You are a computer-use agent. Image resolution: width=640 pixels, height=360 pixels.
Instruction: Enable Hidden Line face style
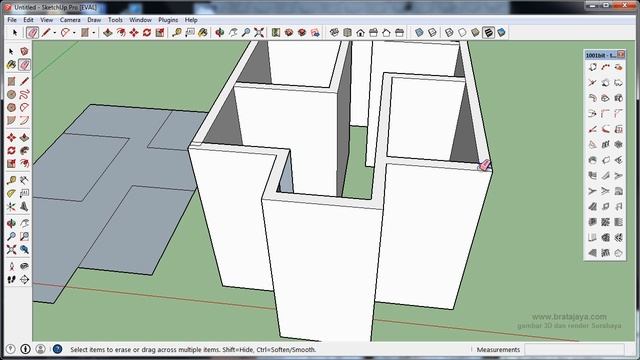point(462,33)
